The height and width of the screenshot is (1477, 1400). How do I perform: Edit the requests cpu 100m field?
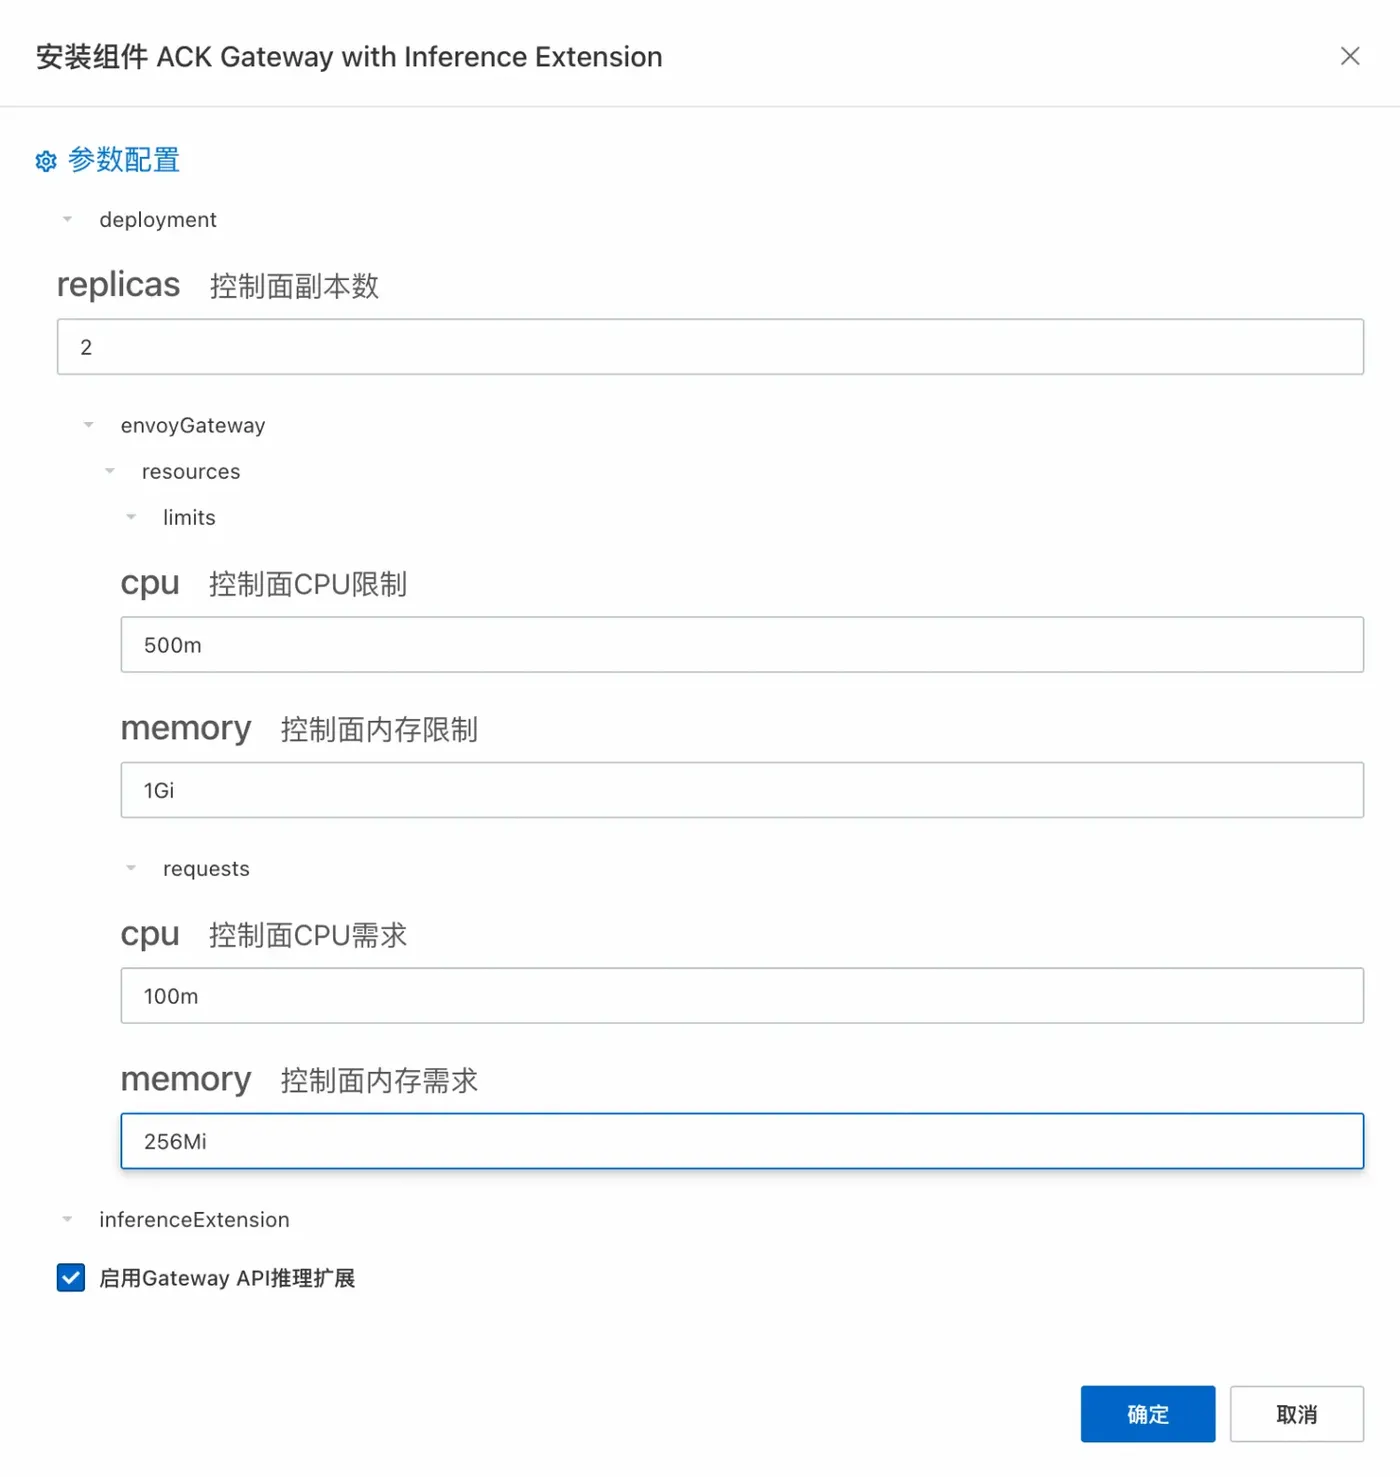click(742, 996)
